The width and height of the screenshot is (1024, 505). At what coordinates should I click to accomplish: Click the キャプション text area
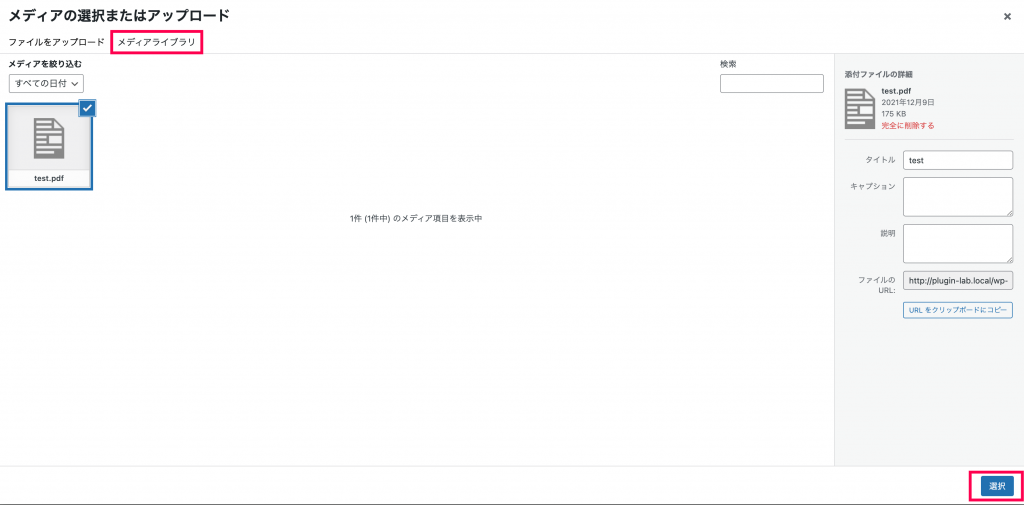(x=957, y=197)
